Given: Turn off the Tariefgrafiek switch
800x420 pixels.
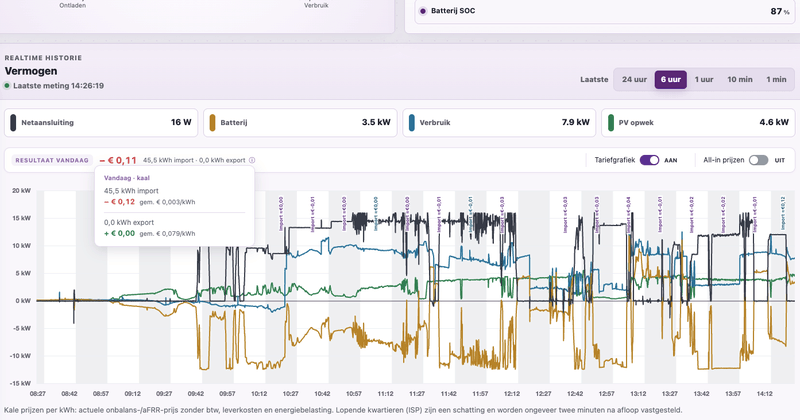Looking at the screenshot, I should click(x=649, y=160).
